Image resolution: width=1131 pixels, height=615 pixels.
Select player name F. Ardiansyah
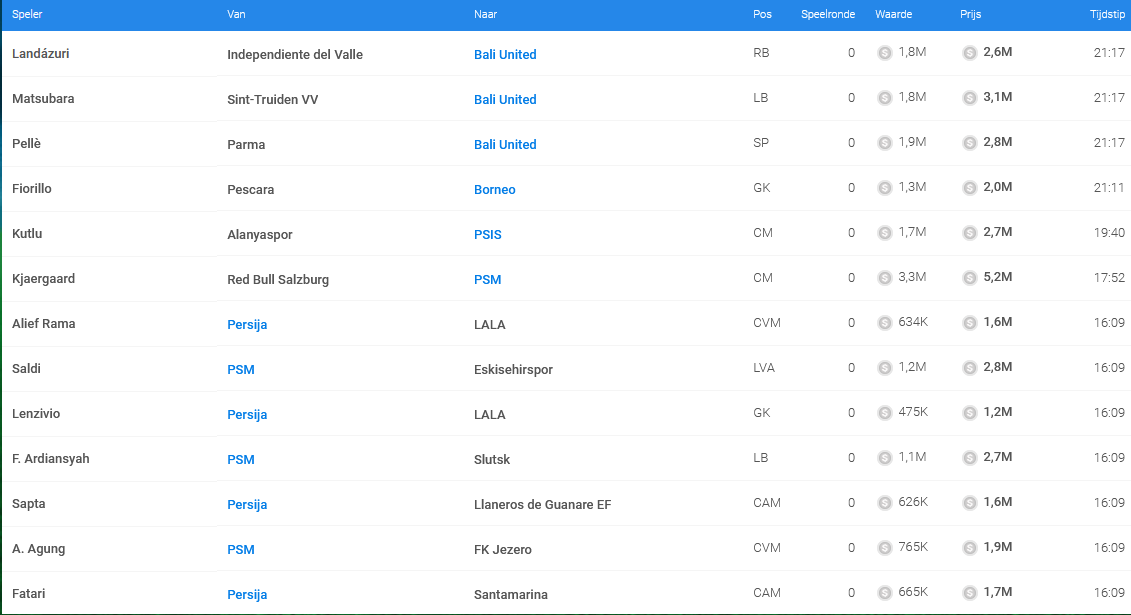[50, 459]
